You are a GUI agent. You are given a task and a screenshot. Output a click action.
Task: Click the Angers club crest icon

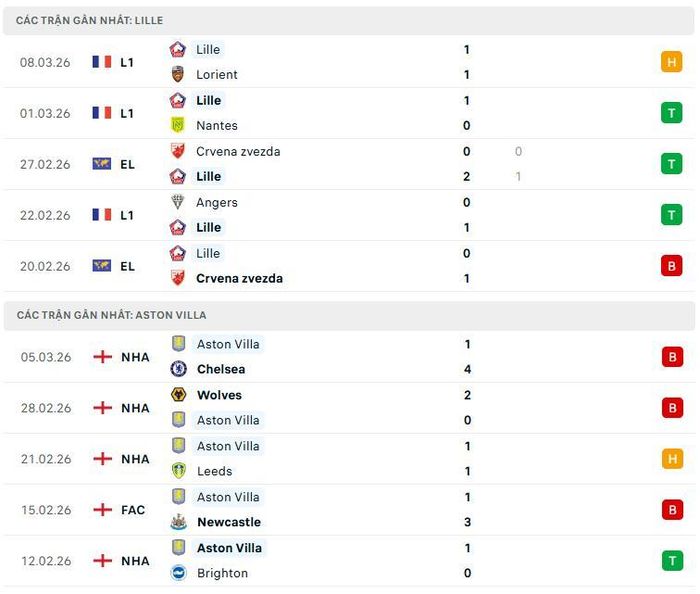178,202
